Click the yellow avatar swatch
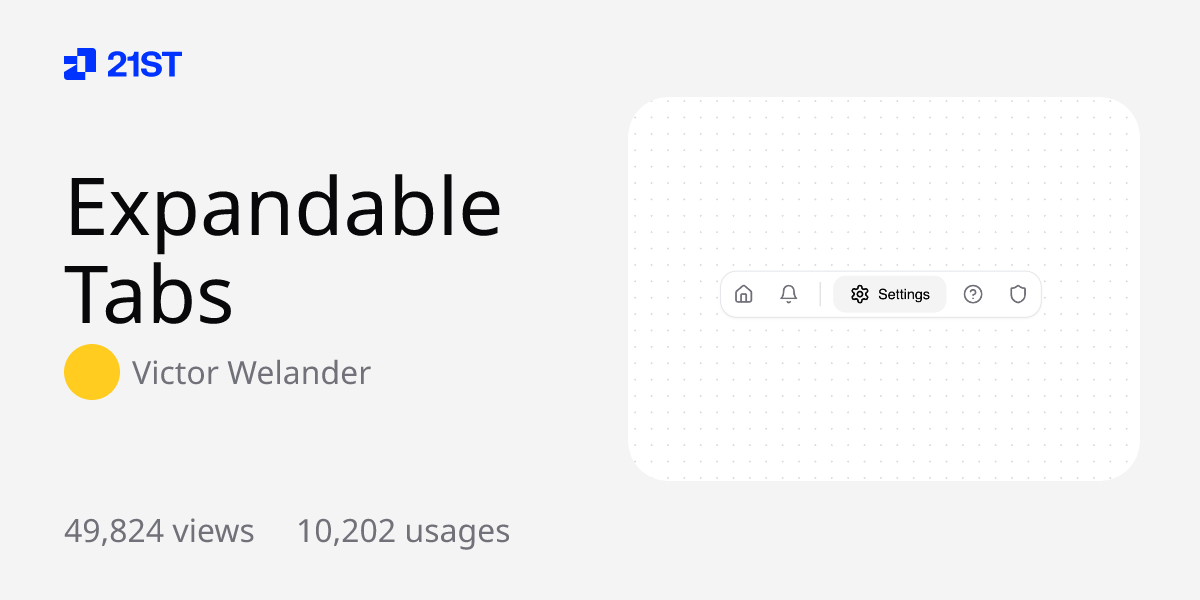Image resolution: width=1200 pixels, height=600 pixels. pos(92,371)
